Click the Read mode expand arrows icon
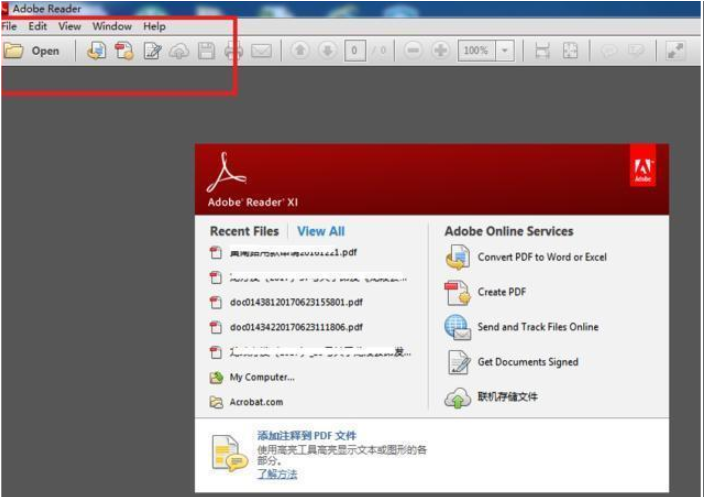Image resolution: width=704 pixels, height=497 pixels. coord(675,51)
